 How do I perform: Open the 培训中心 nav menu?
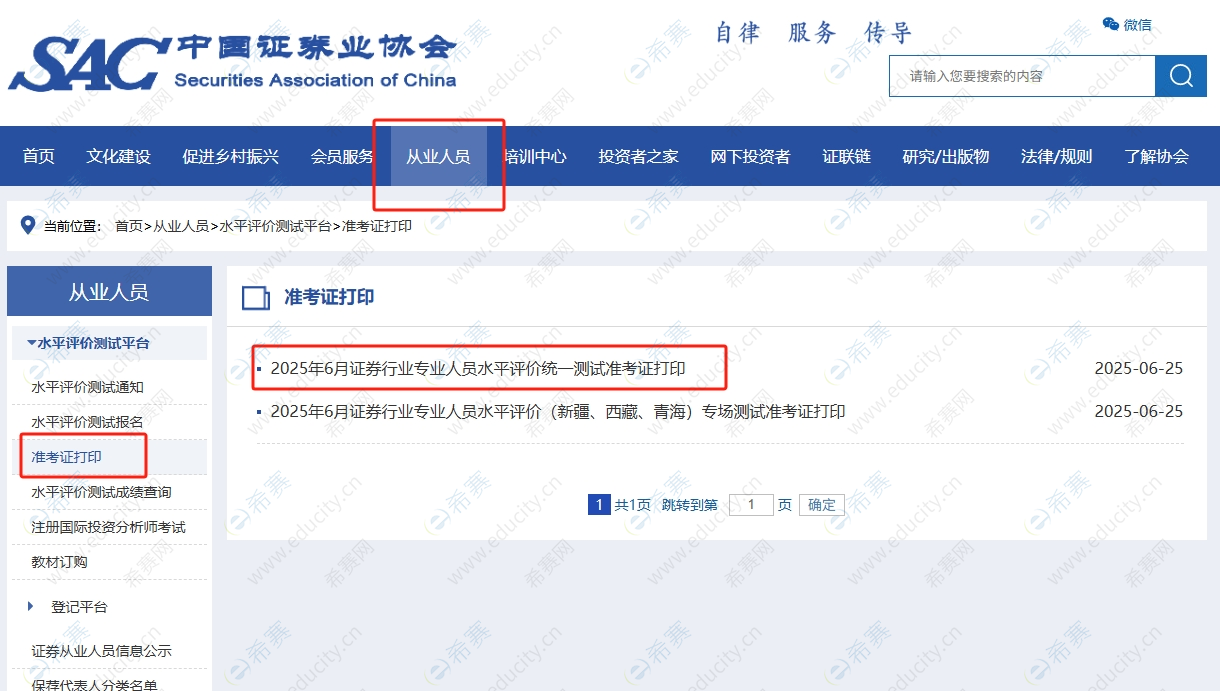[535, 156]
